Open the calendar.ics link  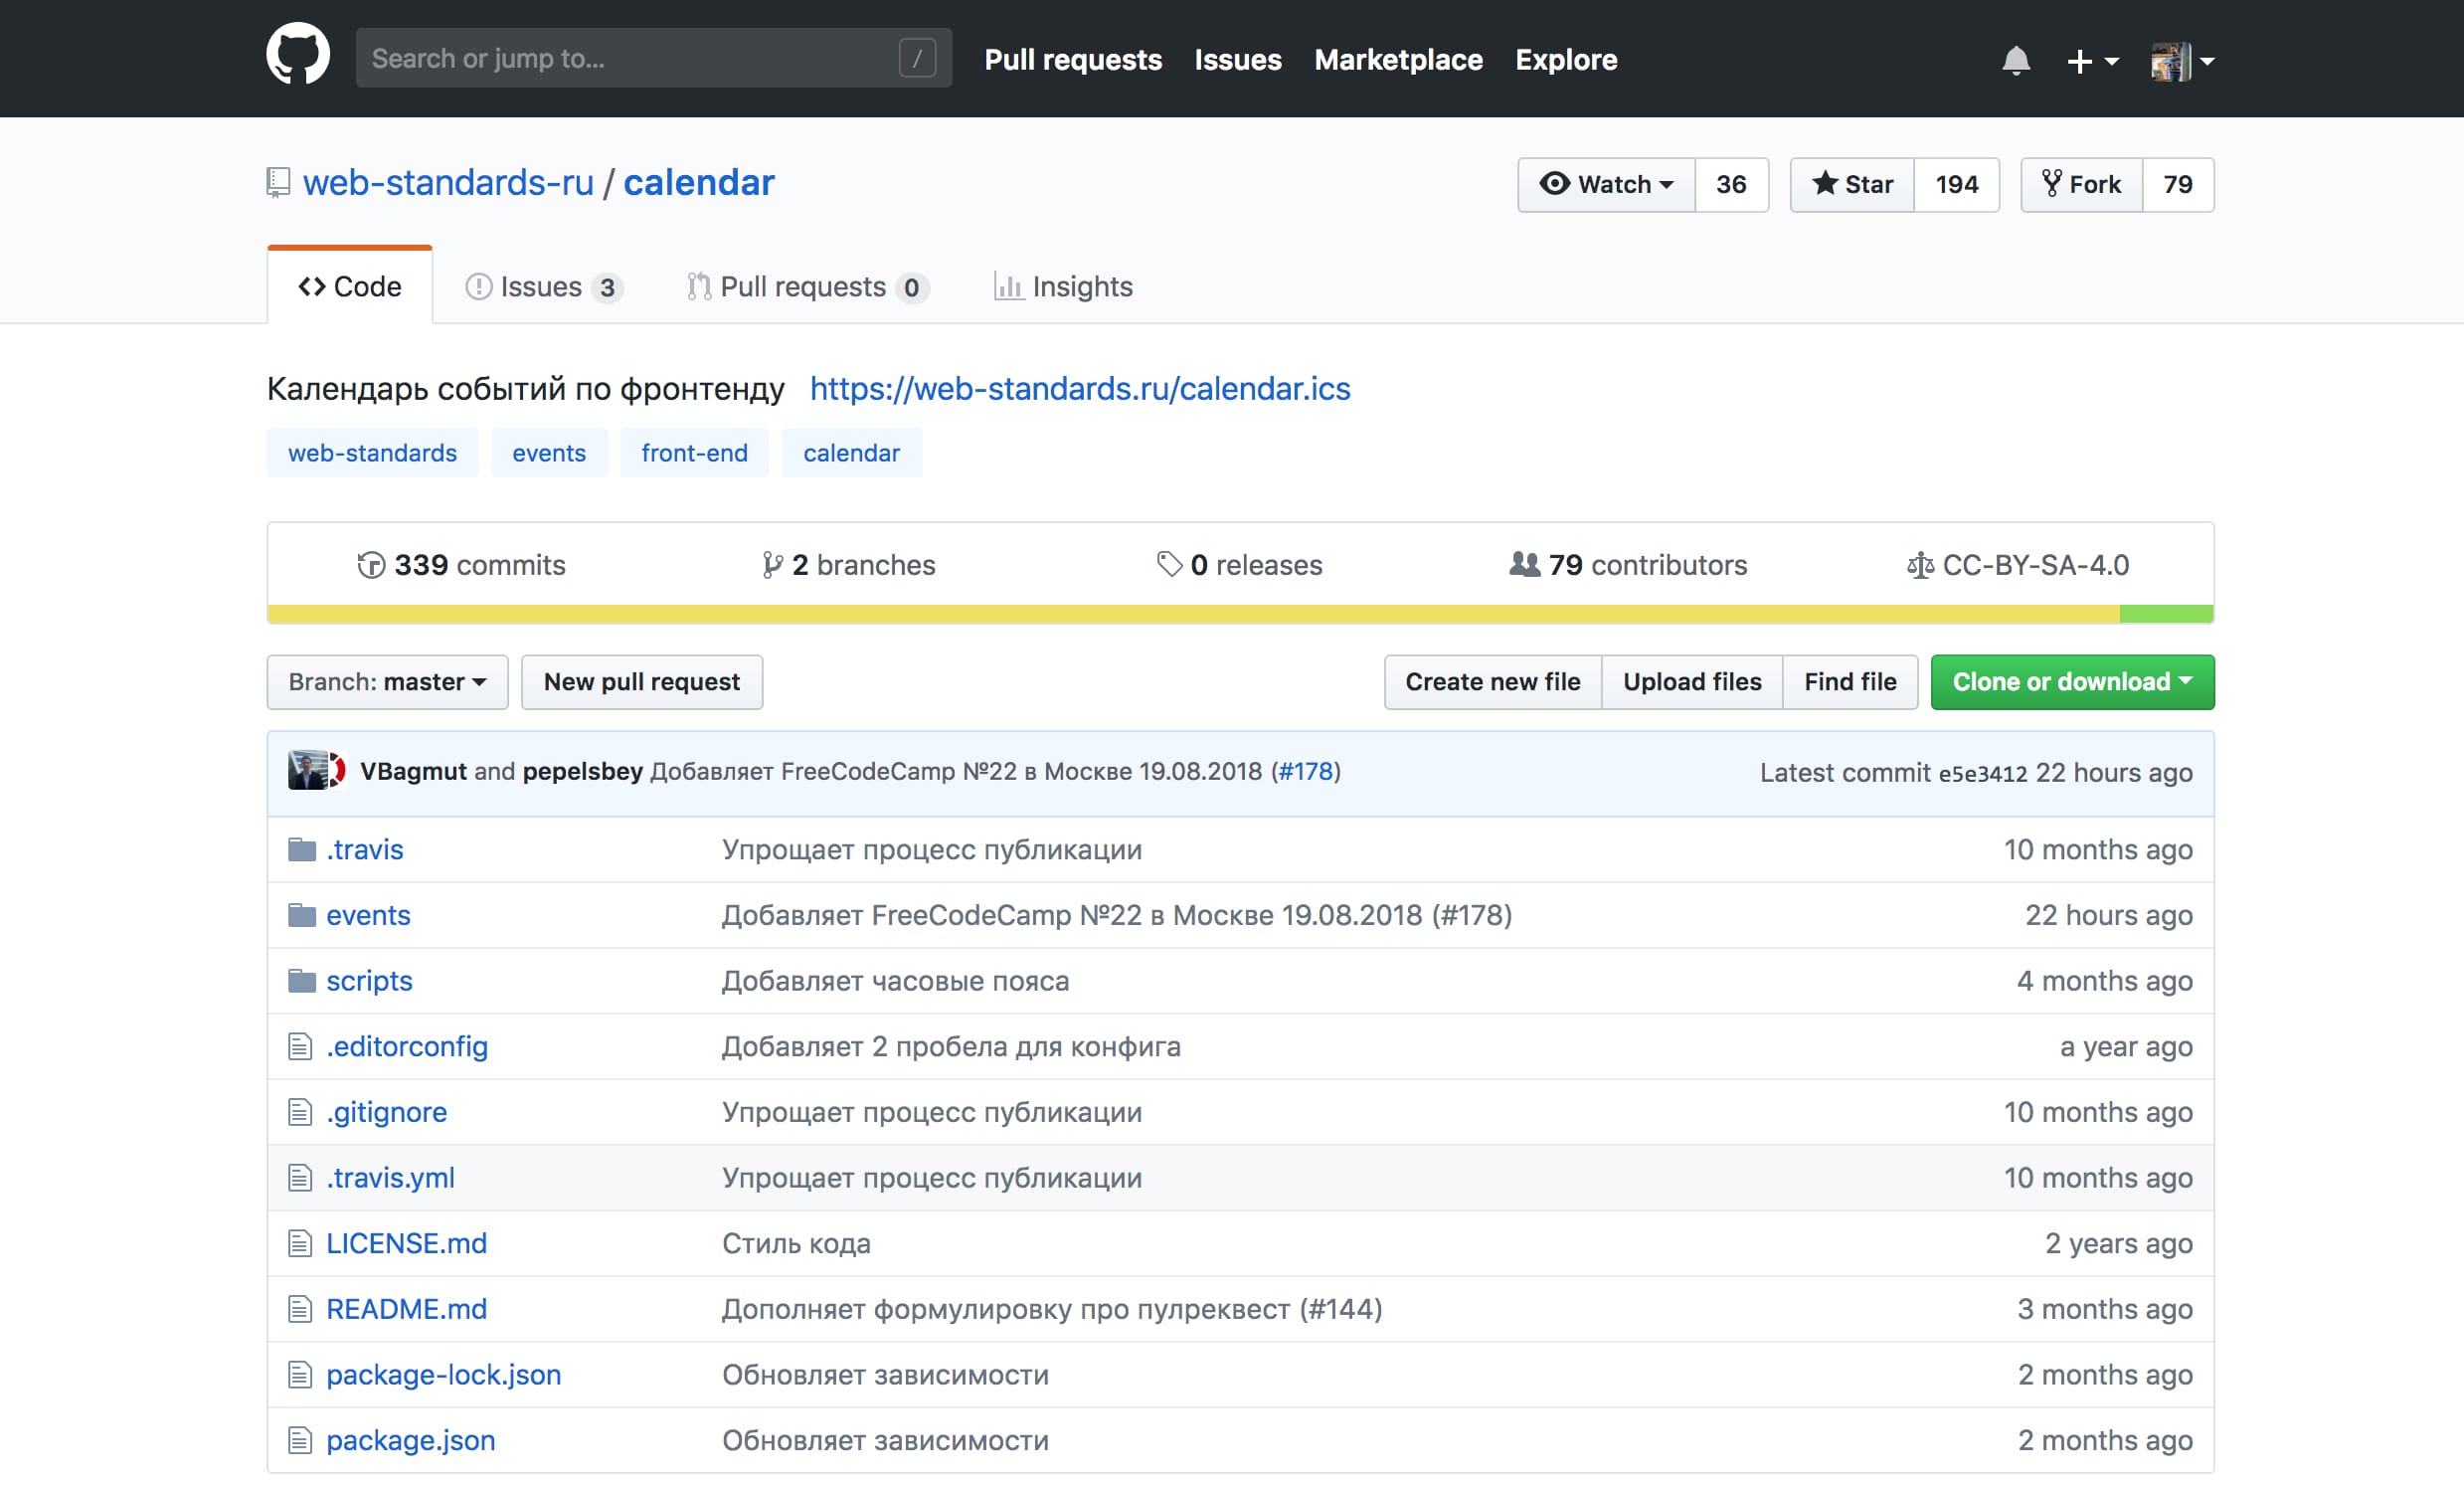(x=1081, y=389)
